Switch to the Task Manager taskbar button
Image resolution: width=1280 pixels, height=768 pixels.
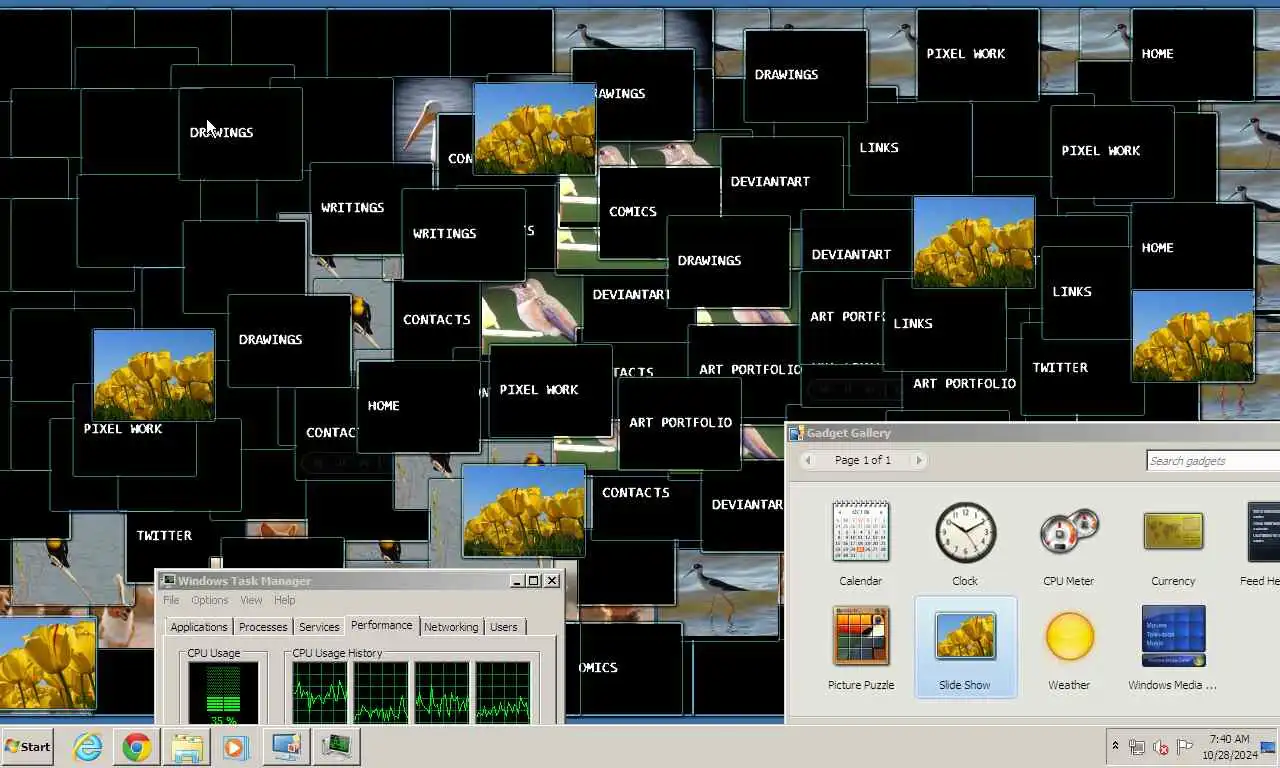[336, 746]
